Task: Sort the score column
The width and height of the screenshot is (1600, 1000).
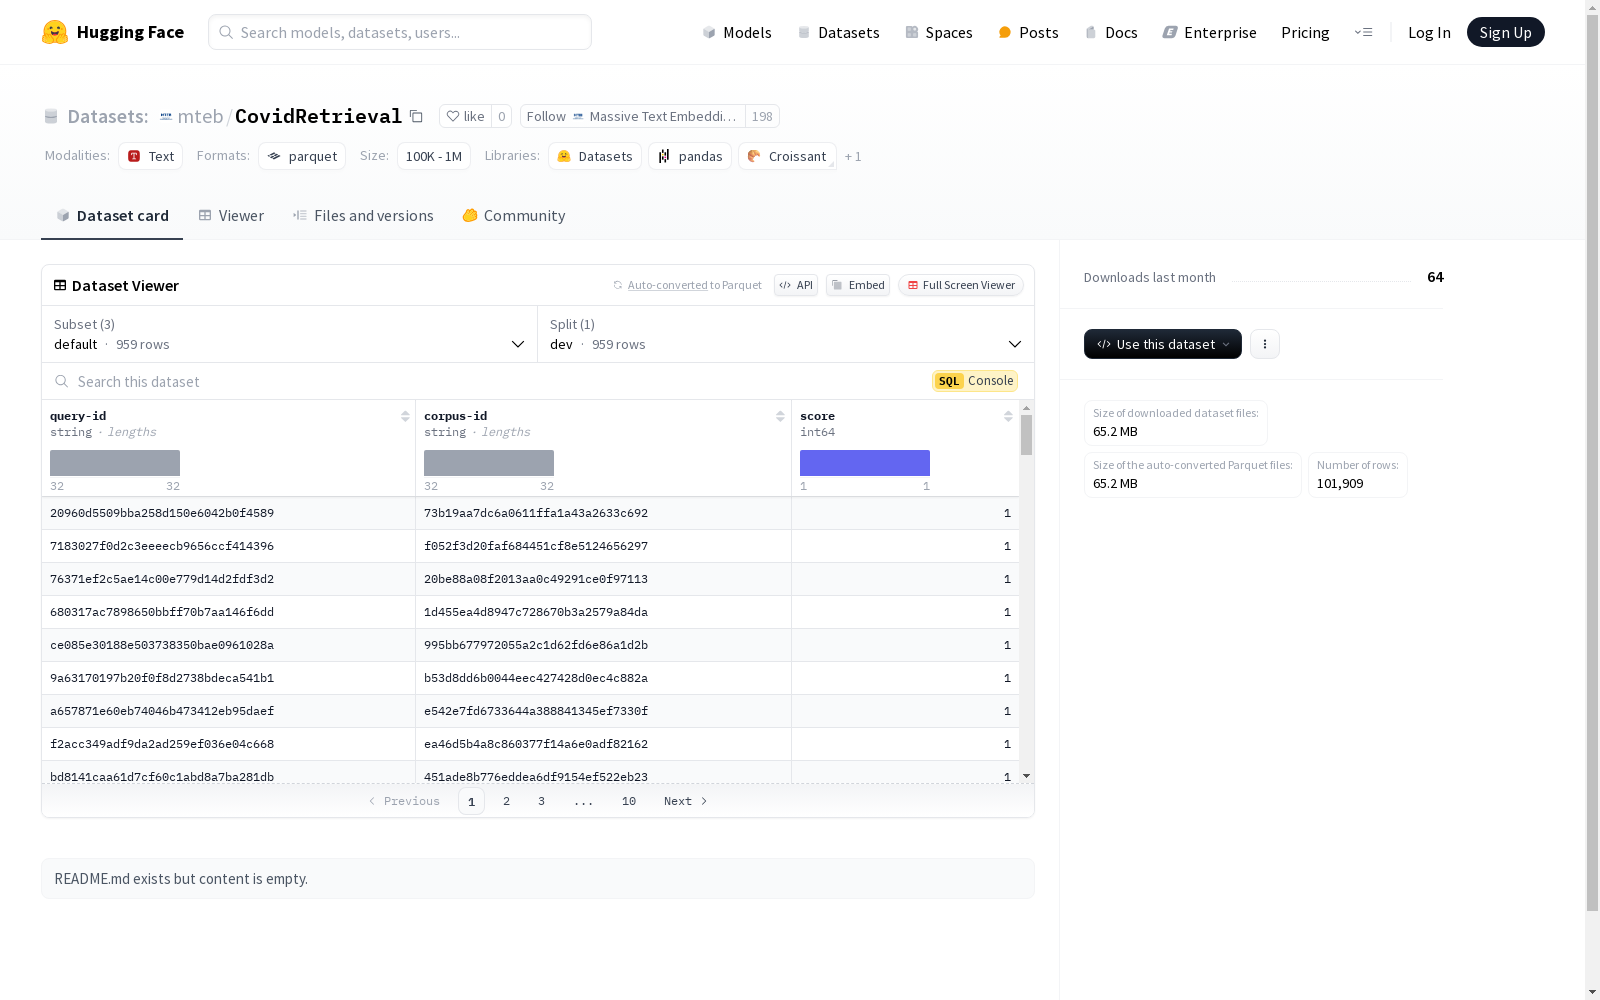Action: (1008, 416)
